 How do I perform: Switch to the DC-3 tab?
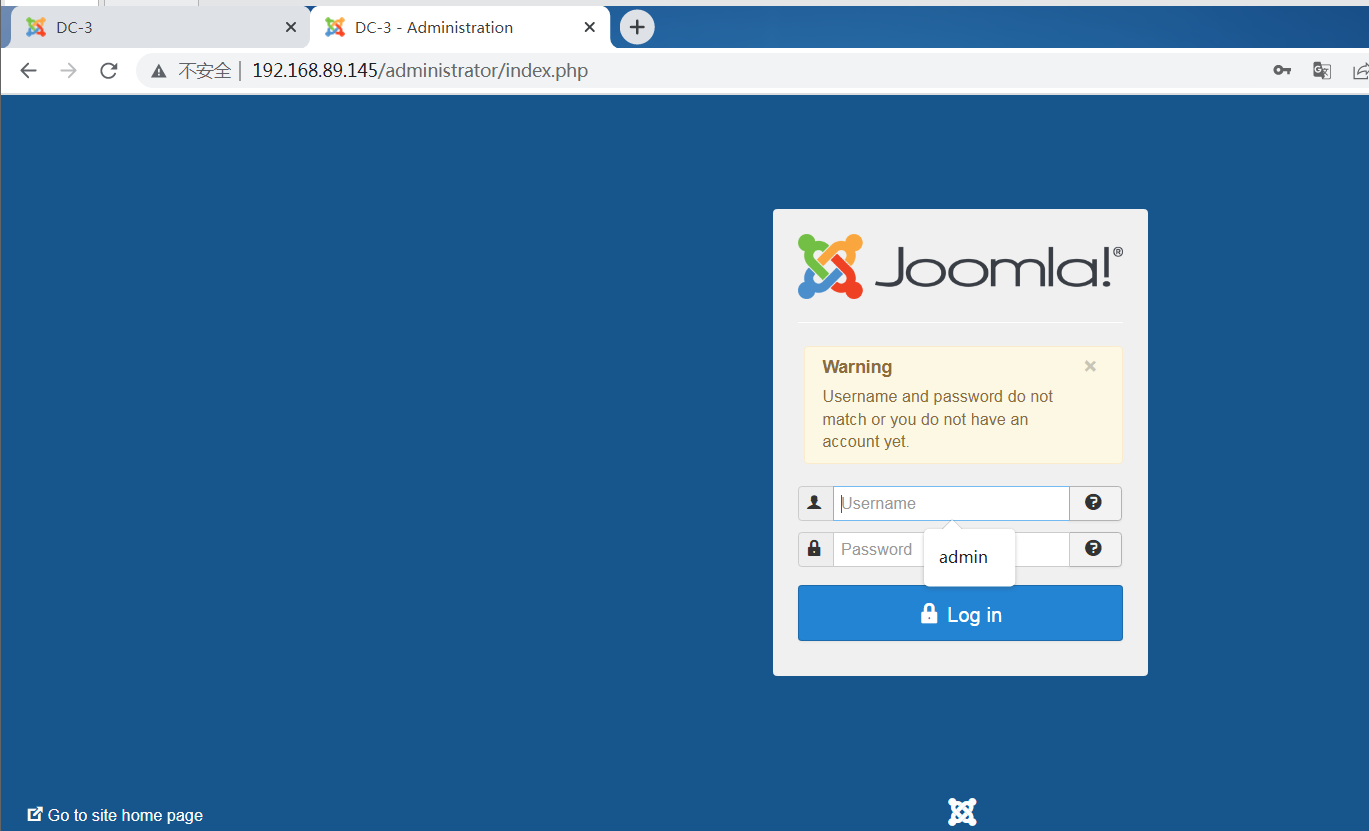pyautogui.click(x=160, y=27)
